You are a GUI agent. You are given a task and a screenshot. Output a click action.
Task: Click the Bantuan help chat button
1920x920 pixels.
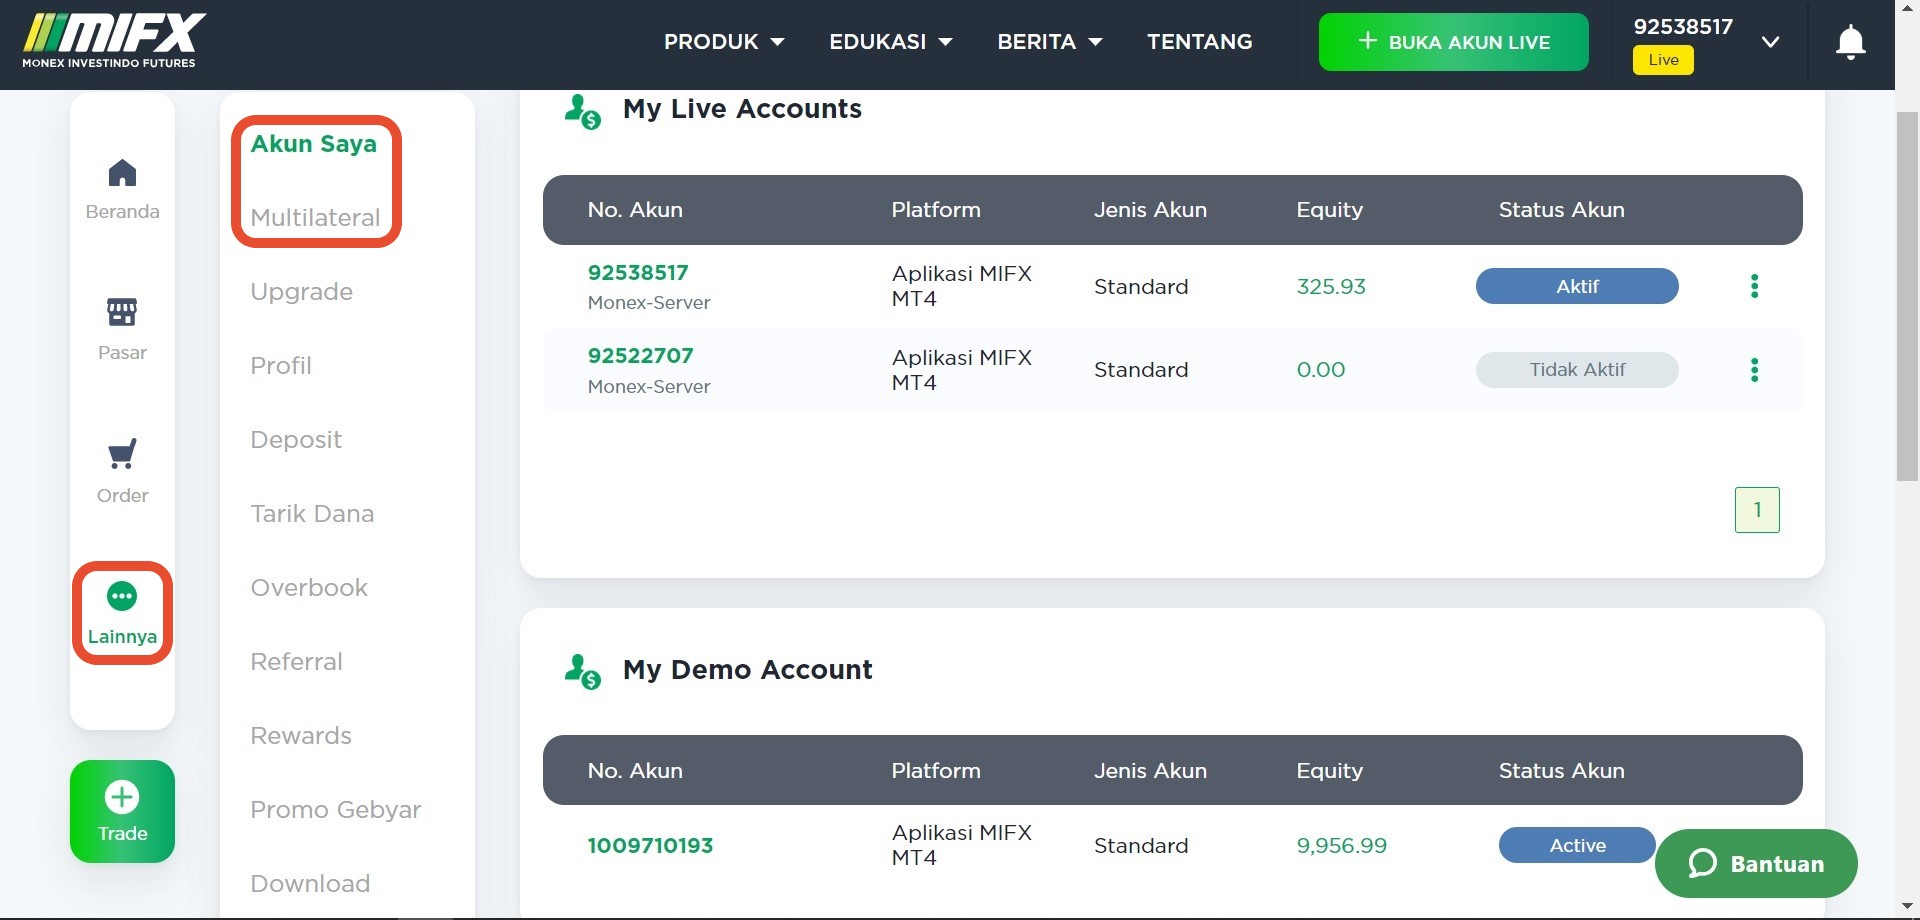[x=1756, y=863]
